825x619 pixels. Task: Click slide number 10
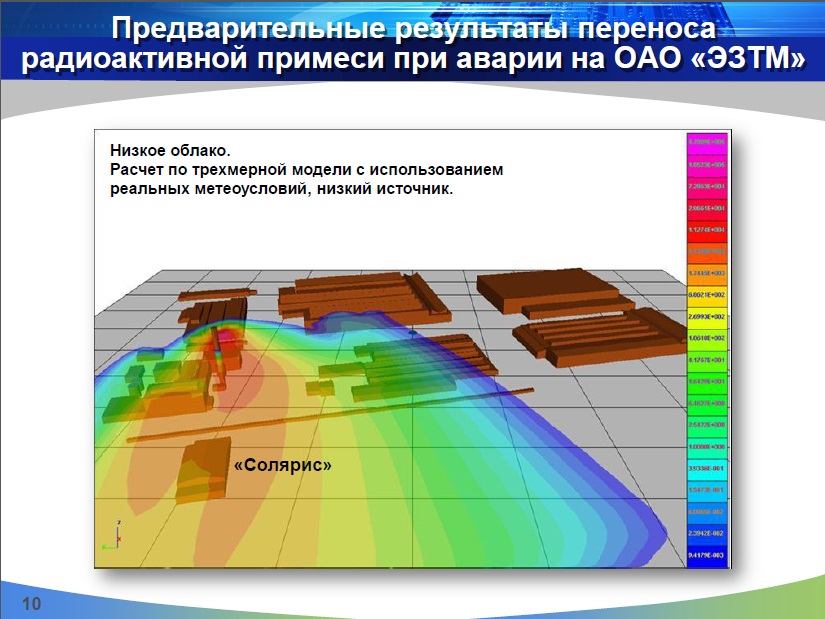(32, 604)
